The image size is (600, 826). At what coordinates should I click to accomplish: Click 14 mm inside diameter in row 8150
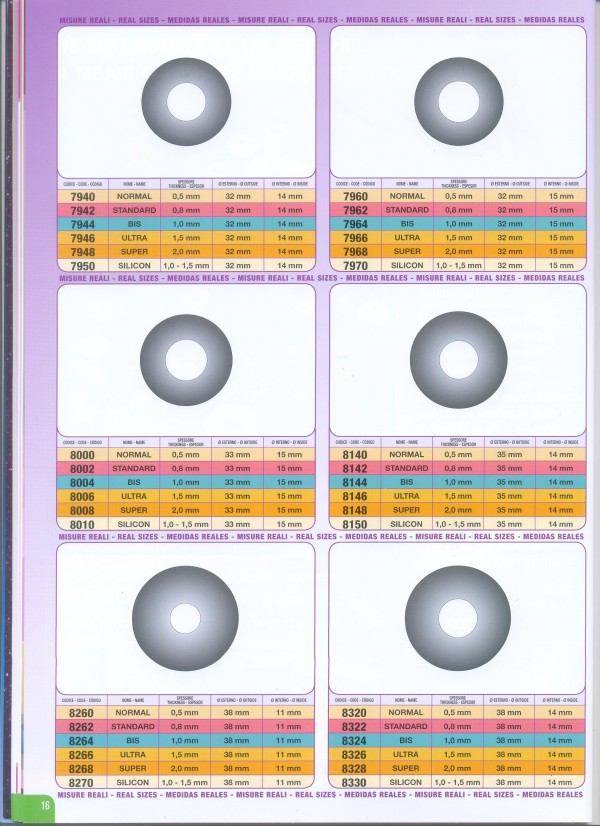click(x=560, y=524)
